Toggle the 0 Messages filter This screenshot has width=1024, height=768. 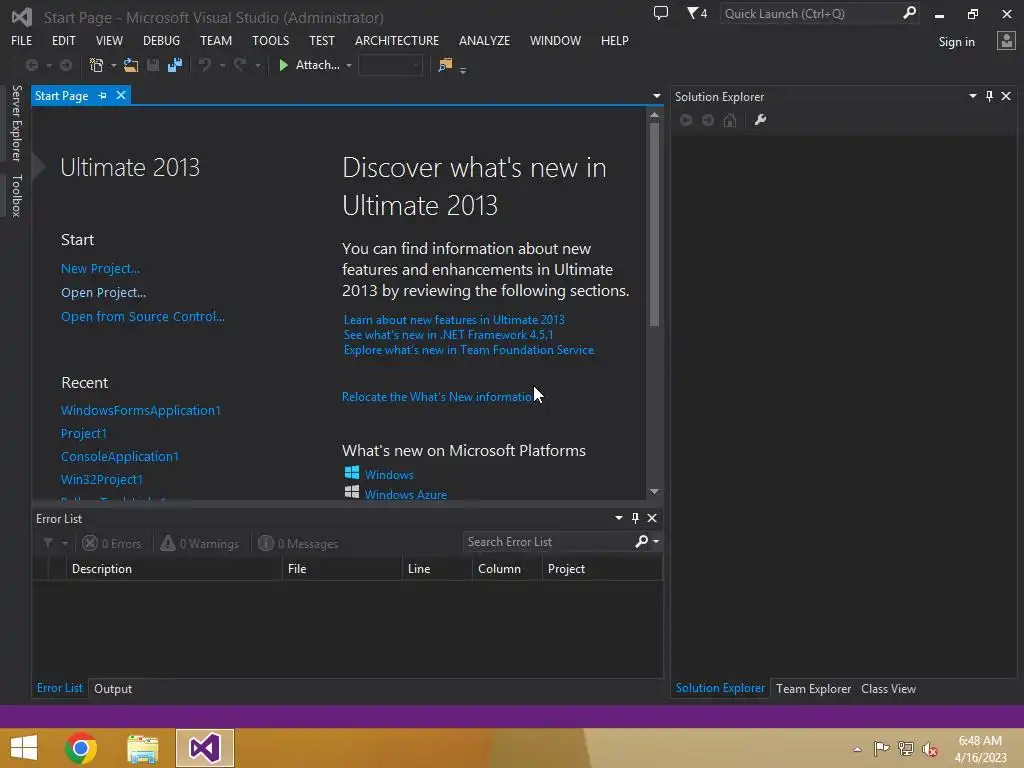tap(298, 543)
